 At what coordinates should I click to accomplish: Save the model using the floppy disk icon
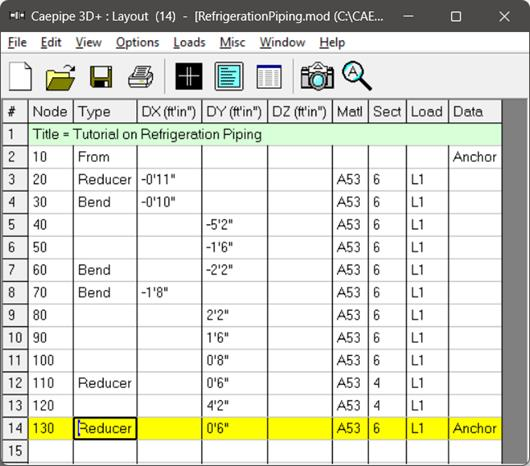click(101, 77)
